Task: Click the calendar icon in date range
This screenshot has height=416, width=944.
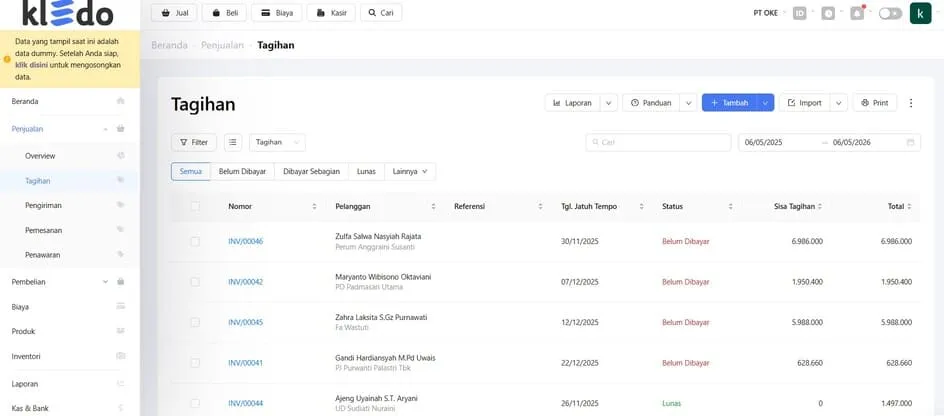Action: [910, 143]
